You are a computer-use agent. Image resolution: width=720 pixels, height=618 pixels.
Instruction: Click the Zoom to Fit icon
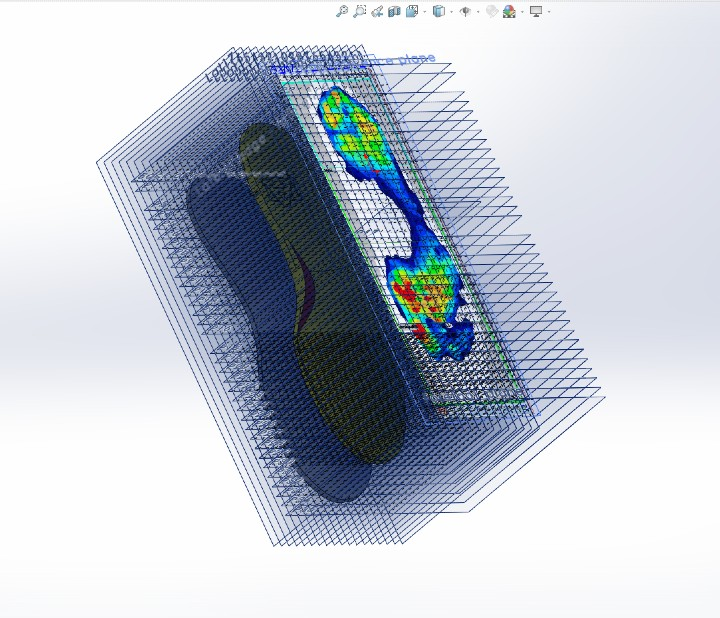click(x=341, y=11)
